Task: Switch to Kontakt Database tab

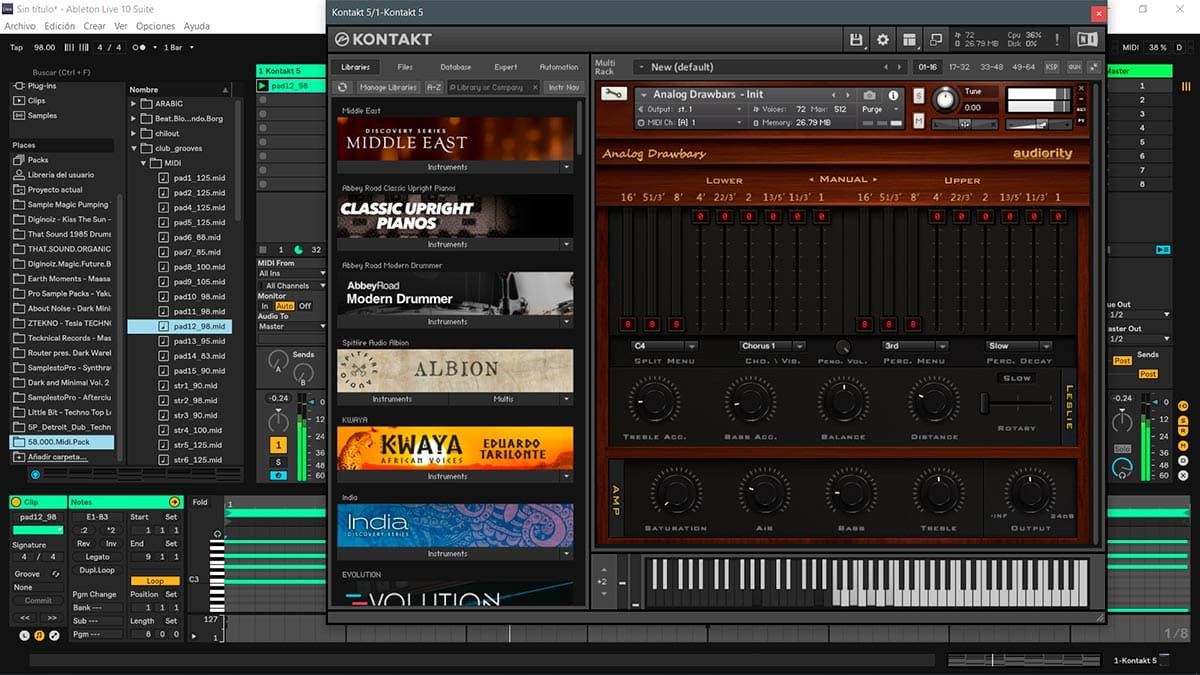Action: pyautogui.click(x=455, y=67)
